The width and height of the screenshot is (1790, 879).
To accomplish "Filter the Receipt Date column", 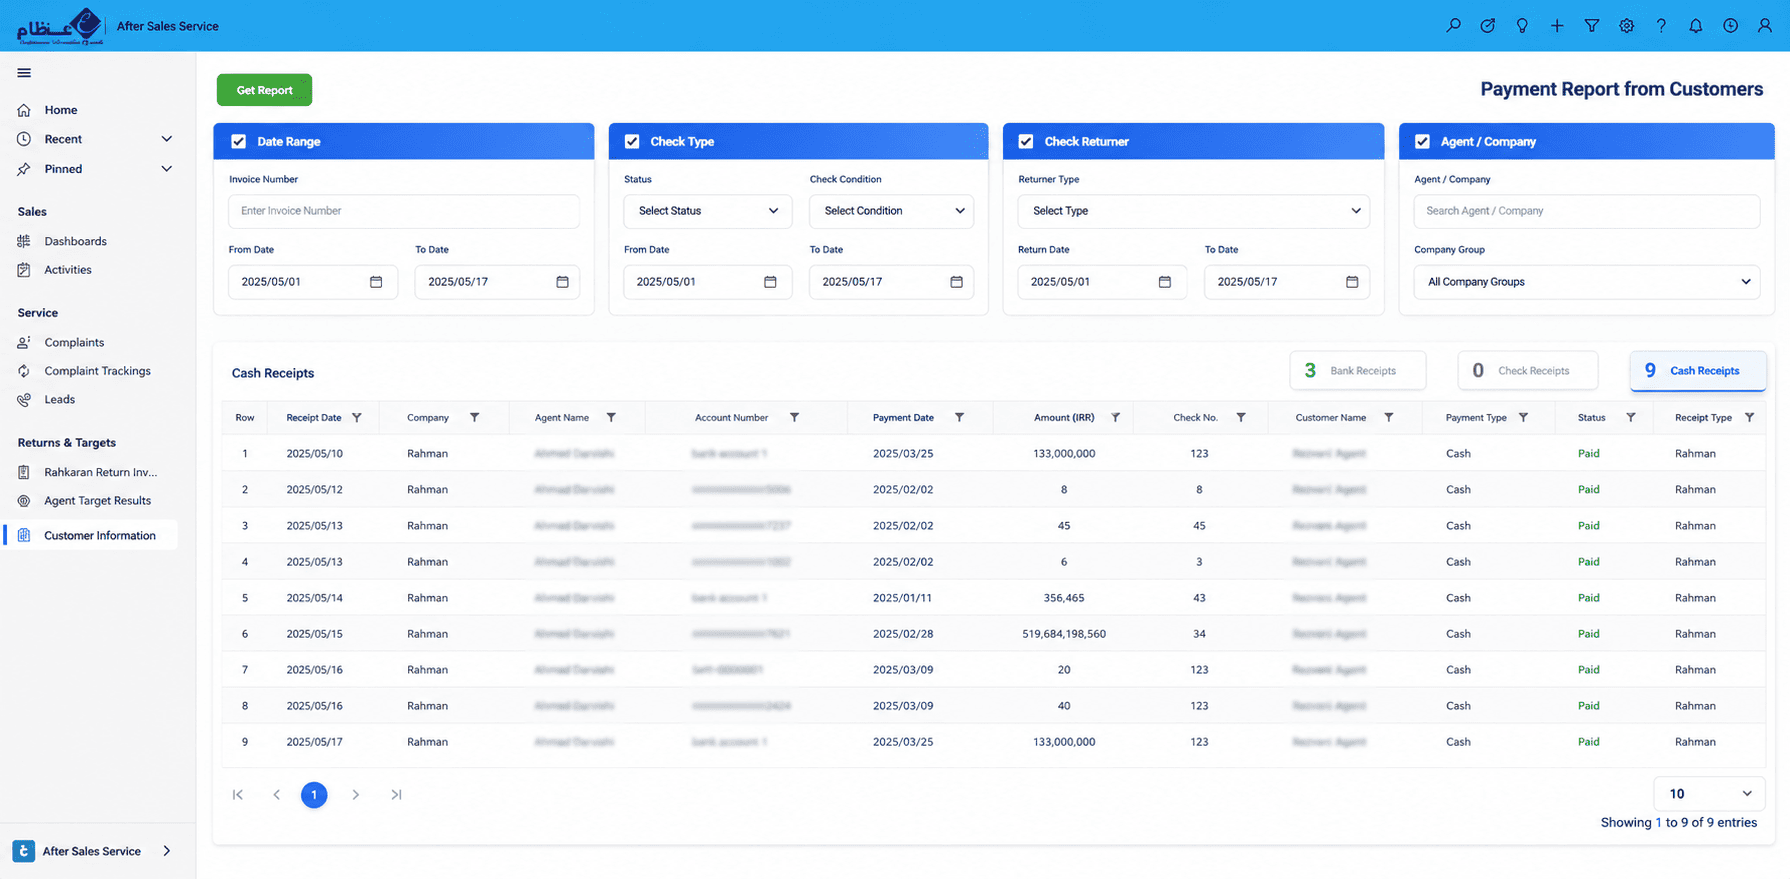I will point(357,418).
